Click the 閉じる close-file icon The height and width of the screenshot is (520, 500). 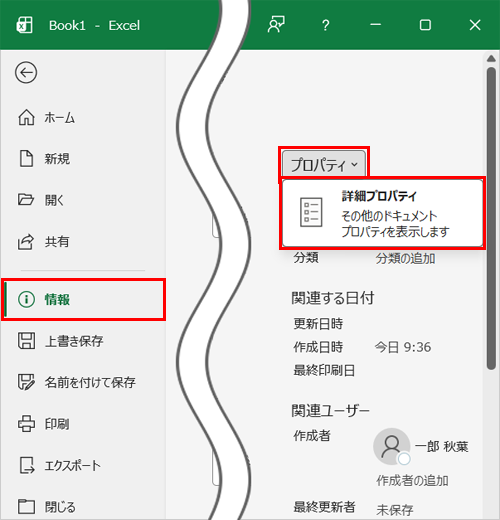[x=26, y=507]
